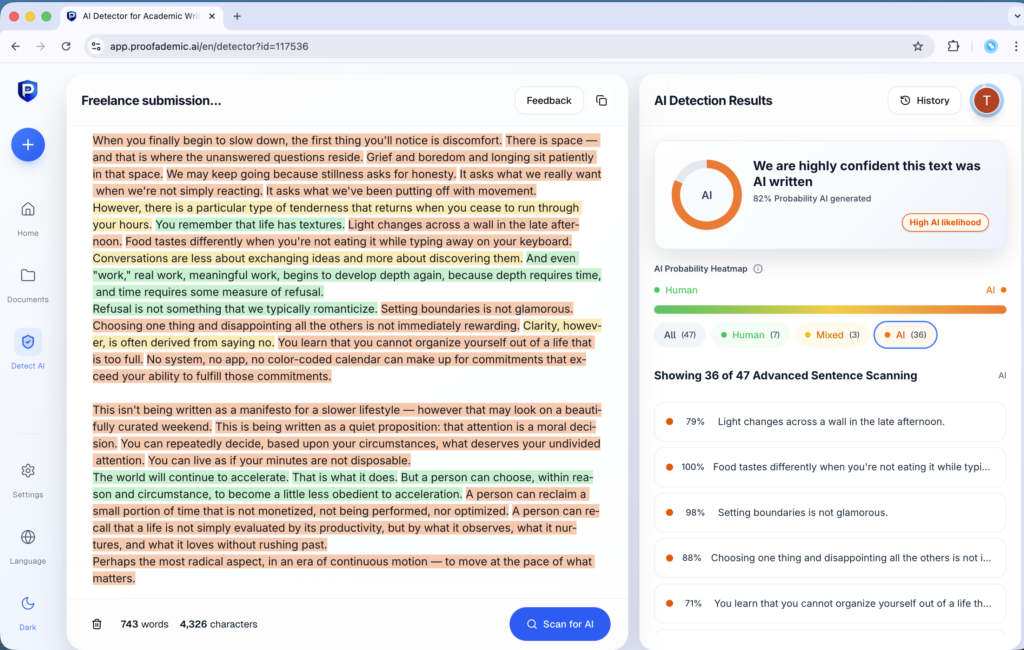1024x650 pixels.
Task: Click the yellow sentence beginning 'However, there is a particular'
Action: point(336,208)
